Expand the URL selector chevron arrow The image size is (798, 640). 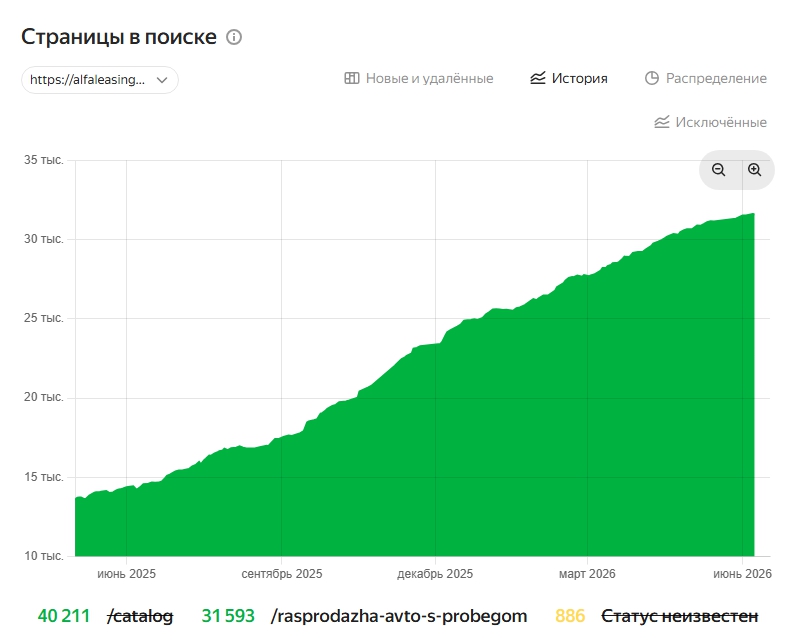[162, 80]
